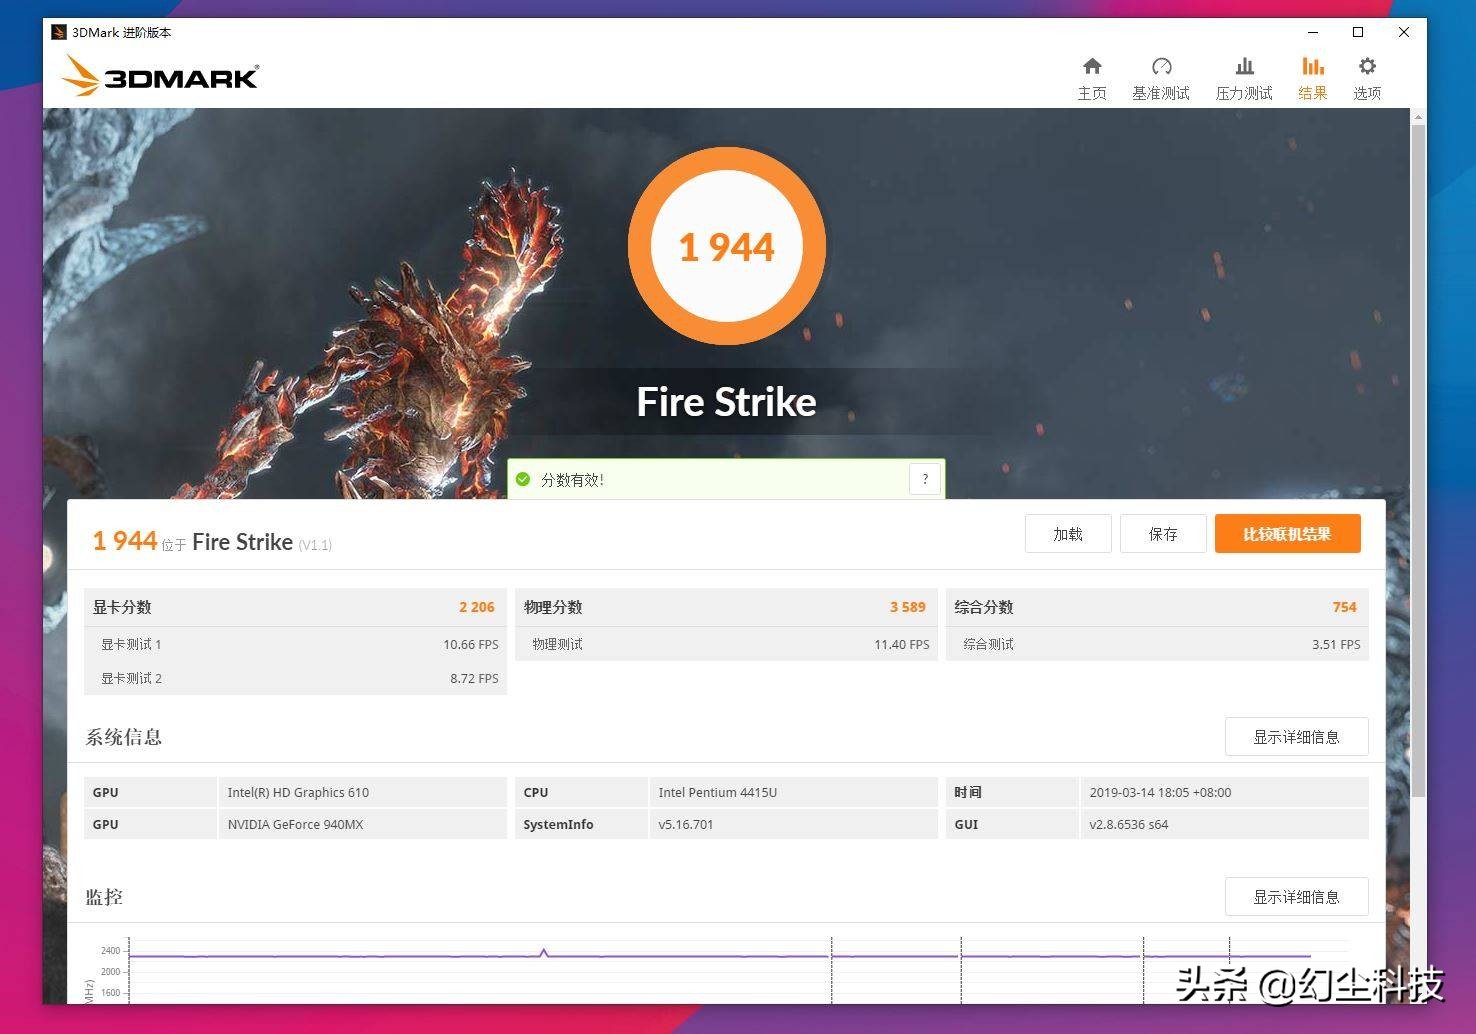Show 显示详细信息 for 监控 monitoring

pos(1296,896)
